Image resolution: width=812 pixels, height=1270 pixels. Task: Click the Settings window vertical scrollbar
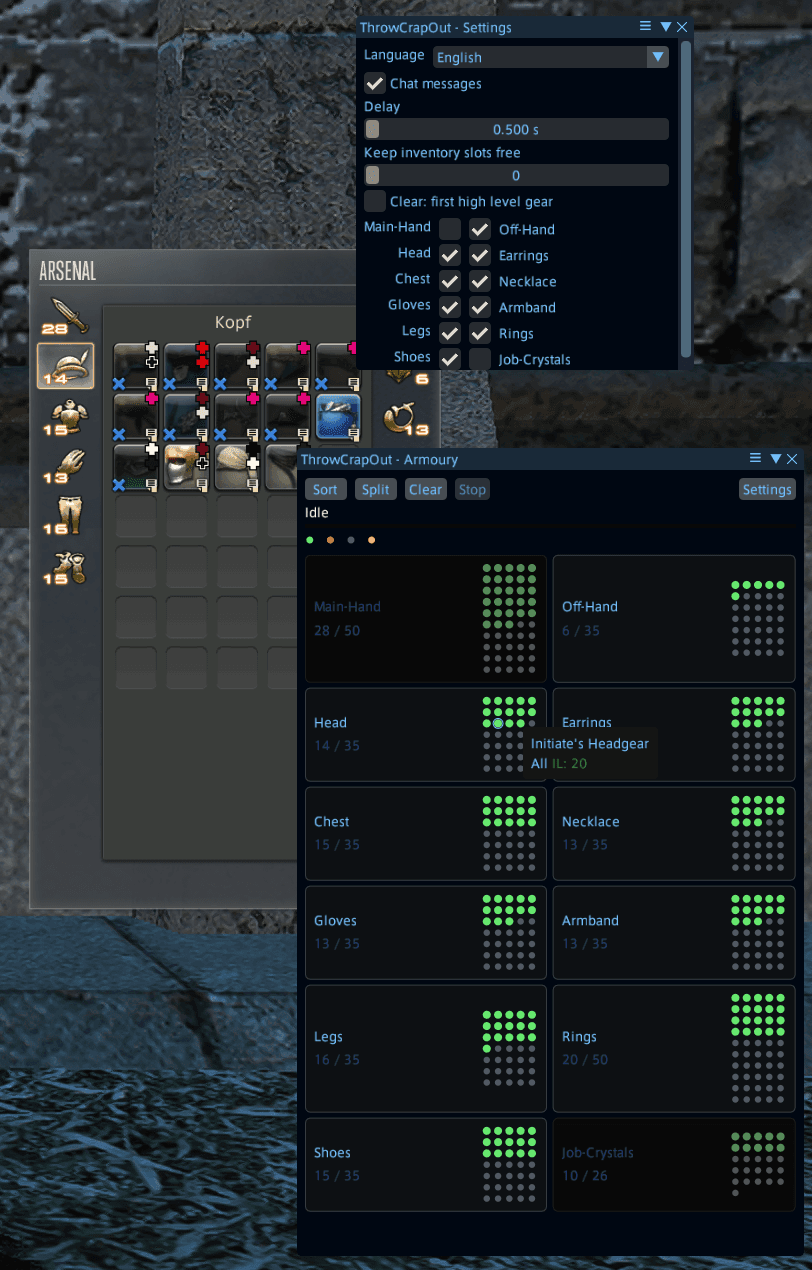point(685,198)
